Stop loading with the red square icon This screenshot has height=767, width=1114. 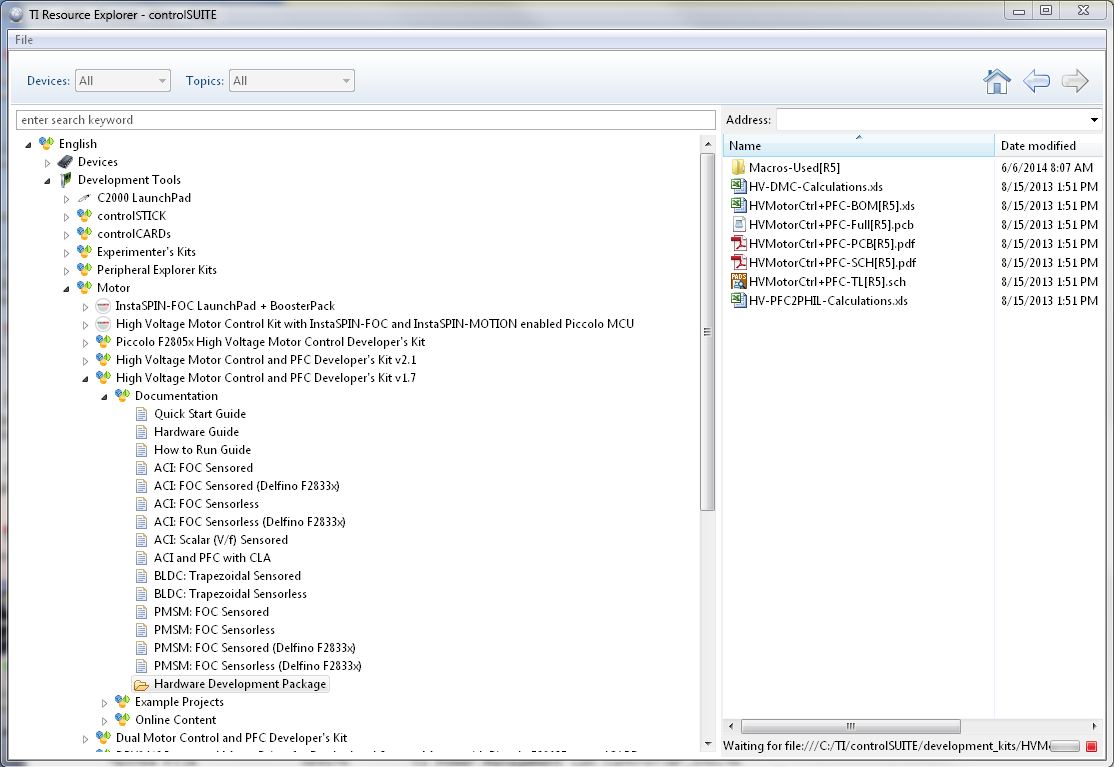coord(1091,746)
